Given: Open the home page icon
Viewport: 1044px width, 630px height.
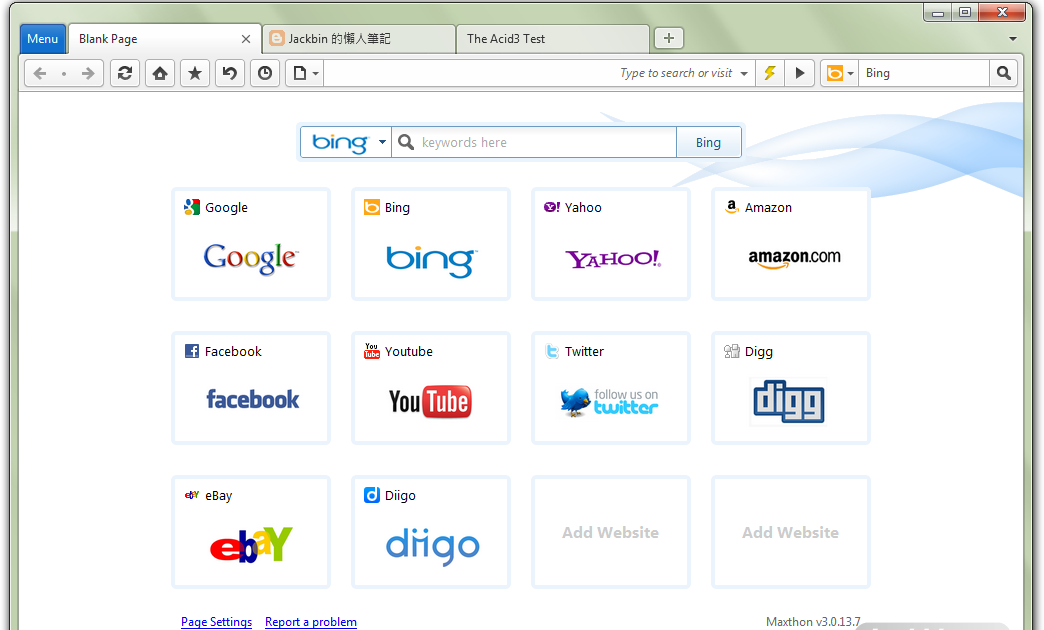Looking at the screenshot, I should pyautogui.click(x=160, y=73).
